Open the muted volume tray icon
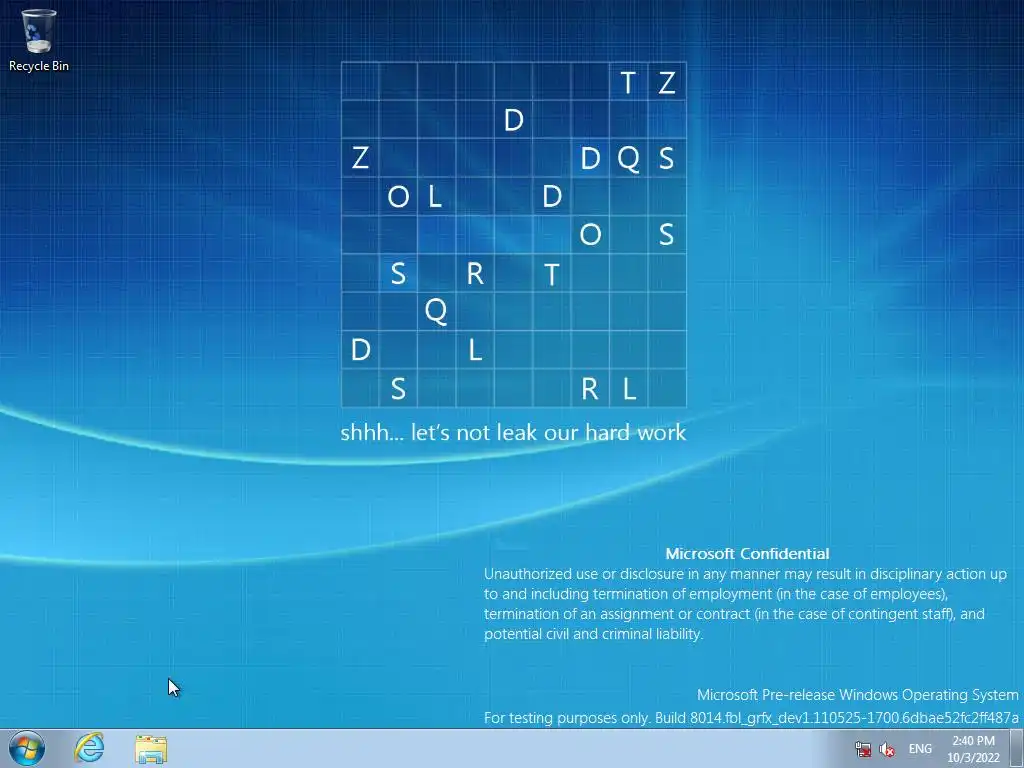The width and height of the screenshot is (1024, 768). (887, 749)
